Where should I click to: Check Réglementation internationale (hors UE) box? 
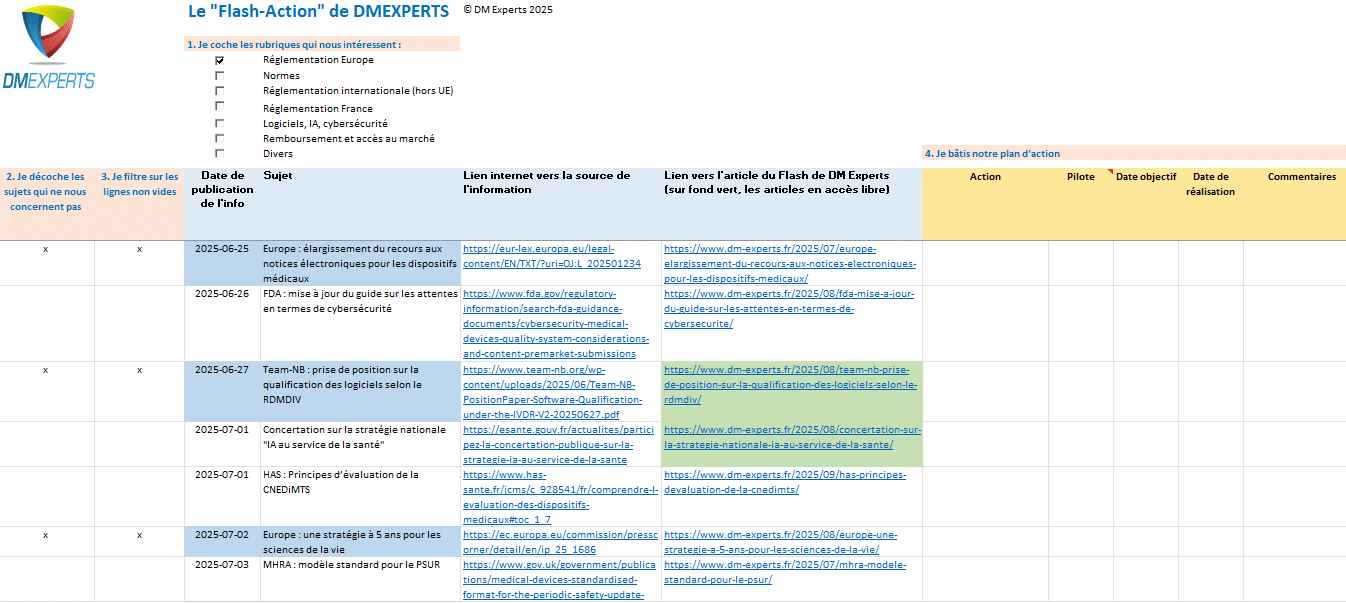[220, 90]
